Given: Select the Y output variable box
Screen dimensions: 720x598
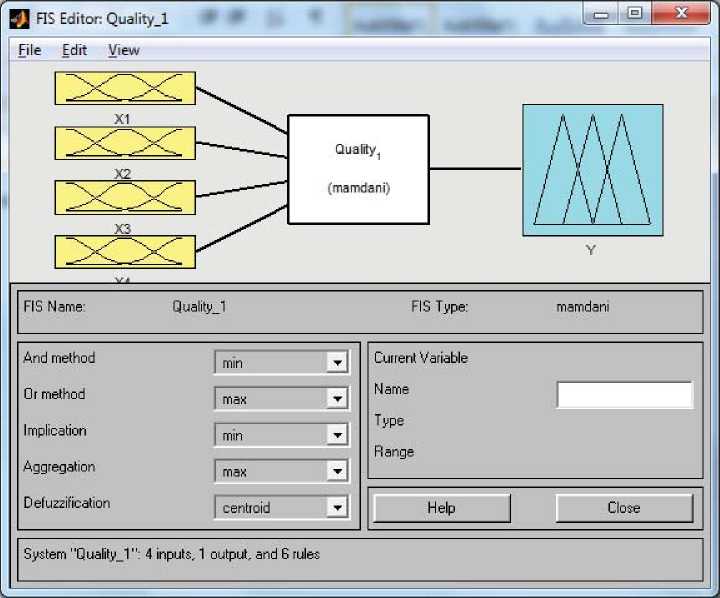Looking at the screenshot, I should [592, 170].
